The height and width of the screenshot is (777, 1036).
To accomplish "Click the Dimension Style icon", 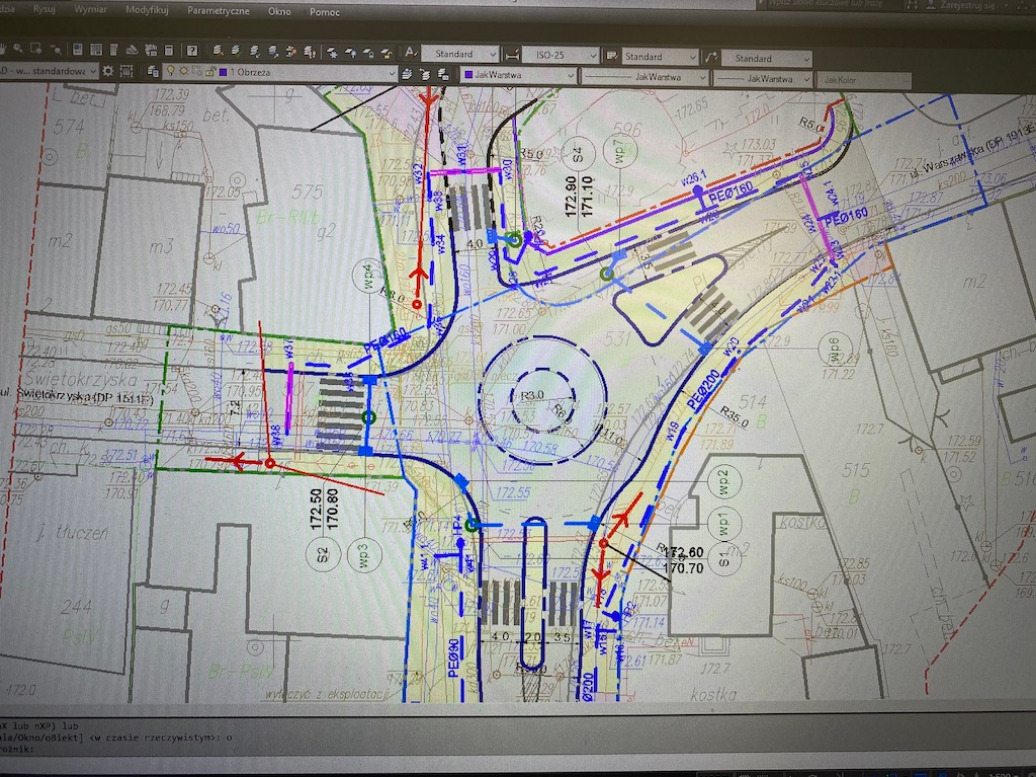I will 511,55.
